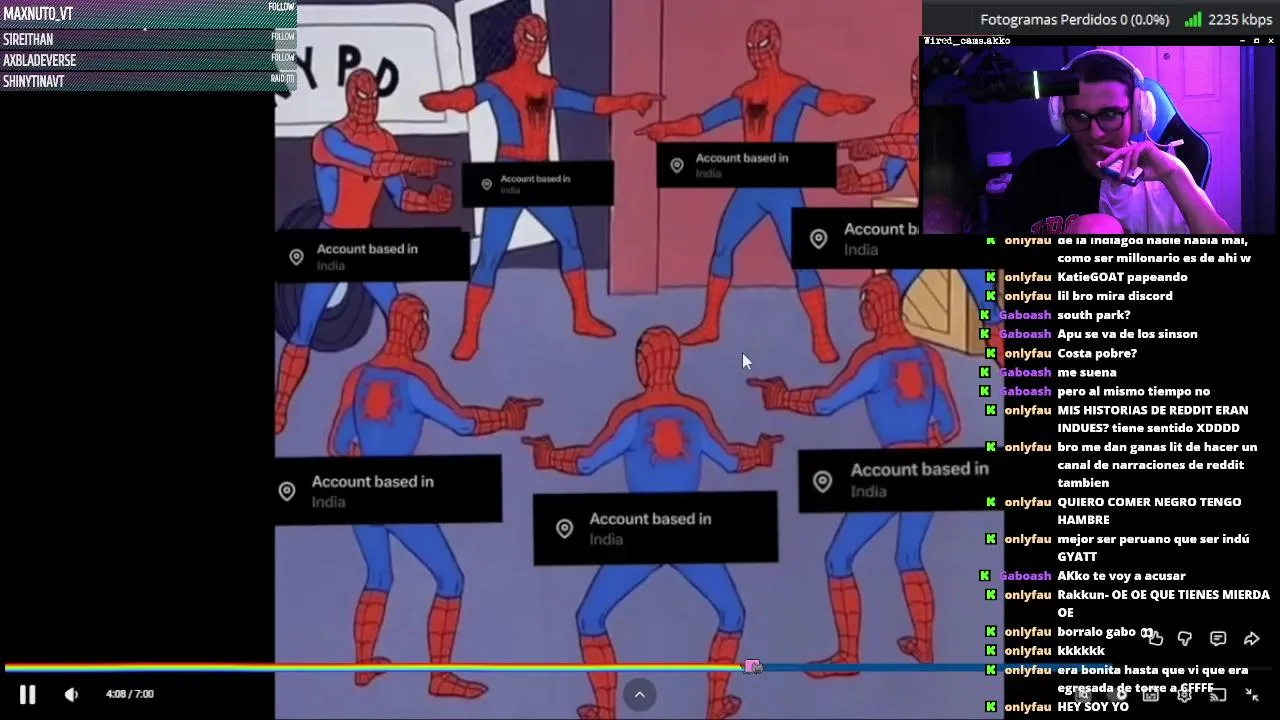Click the MAXNUTO_VT follow alert
1280x720 pixels.
(149, 14)
